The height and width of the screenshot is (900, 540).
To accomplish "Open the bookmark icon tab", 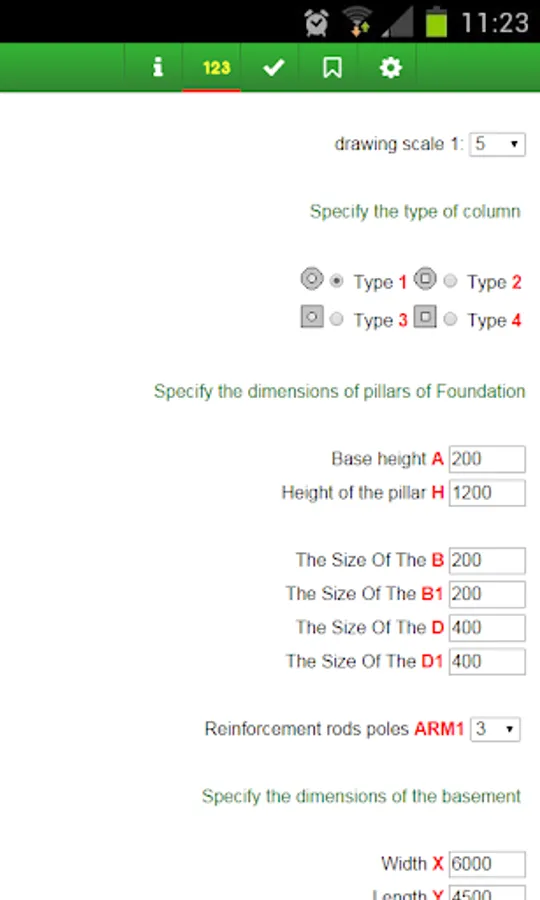I will [x=332, y=68].
